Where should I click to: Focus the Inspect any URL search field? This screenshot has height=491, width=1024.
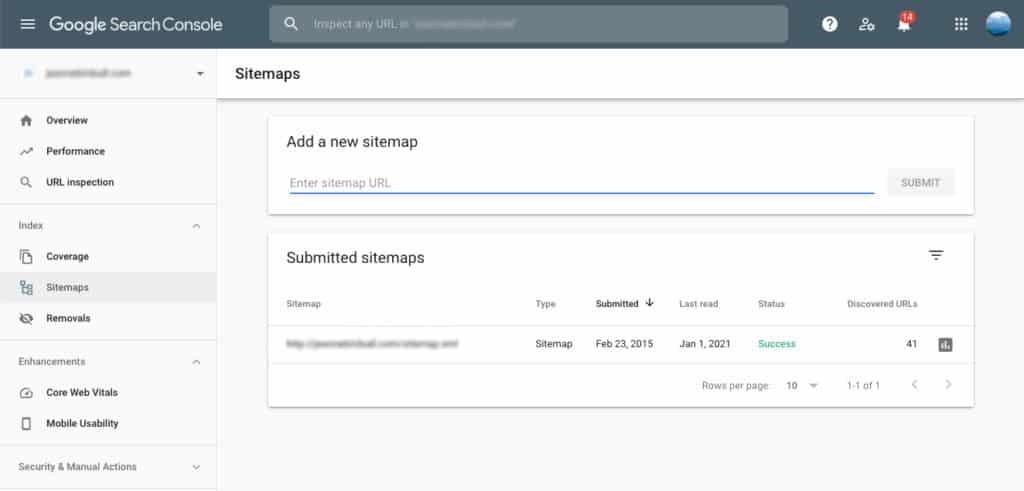[528, 24]
